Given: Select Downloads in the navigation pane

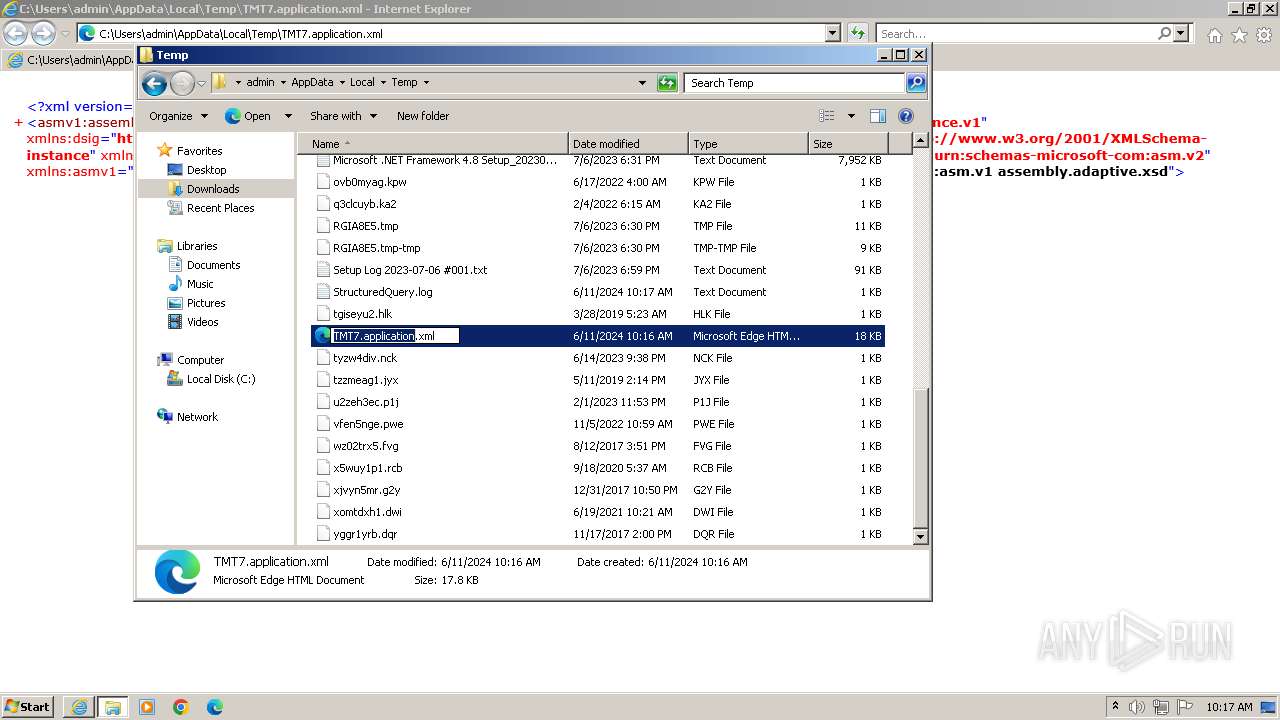Looking at the screenshot, I should point(213,189).
